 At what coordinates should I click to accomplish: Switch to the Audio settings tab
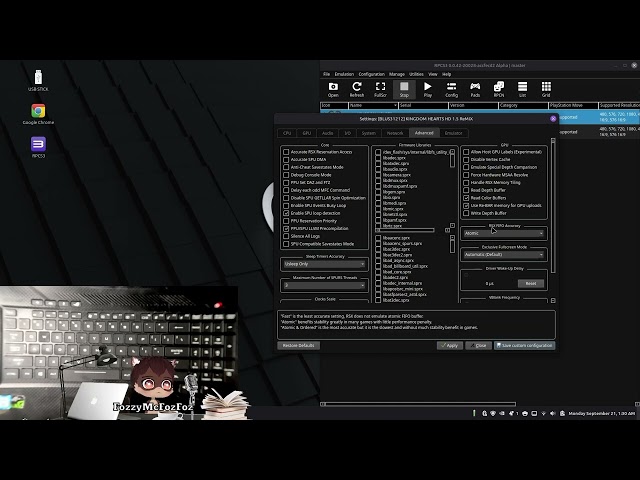[x=327, y=133]
